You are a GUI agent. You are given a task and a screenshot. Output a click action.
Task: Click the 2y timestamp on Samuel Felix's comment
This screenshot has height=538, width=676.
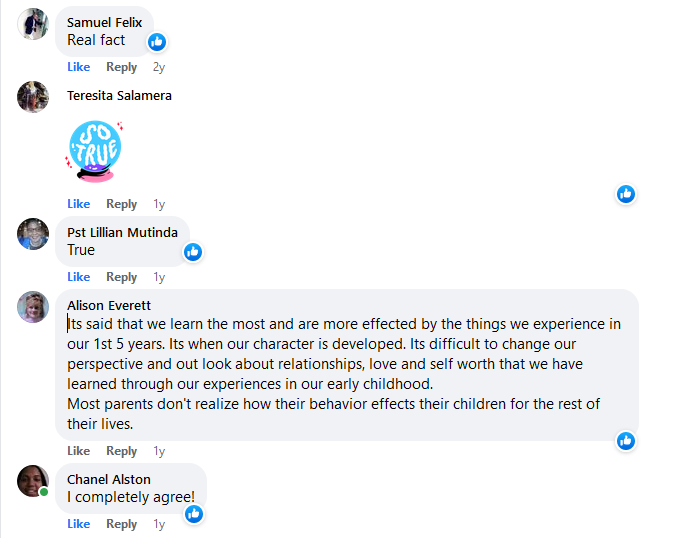coord(158,67)
